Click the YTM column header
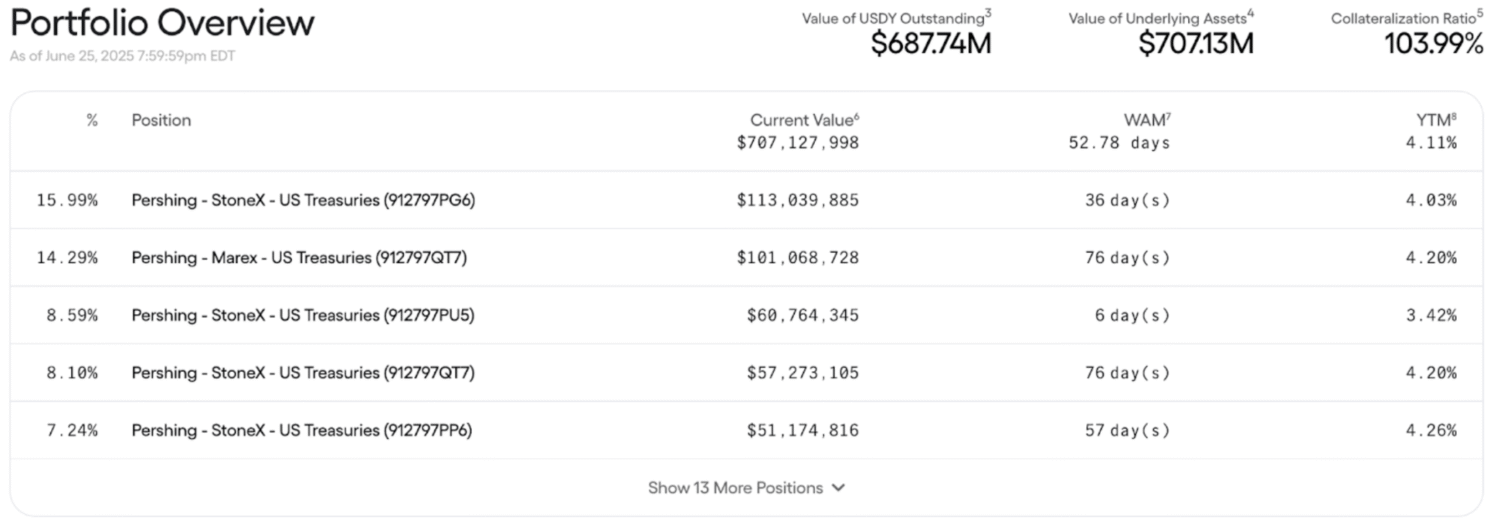This screenshot has height=529, width=1500. (x=1434, y=120)
